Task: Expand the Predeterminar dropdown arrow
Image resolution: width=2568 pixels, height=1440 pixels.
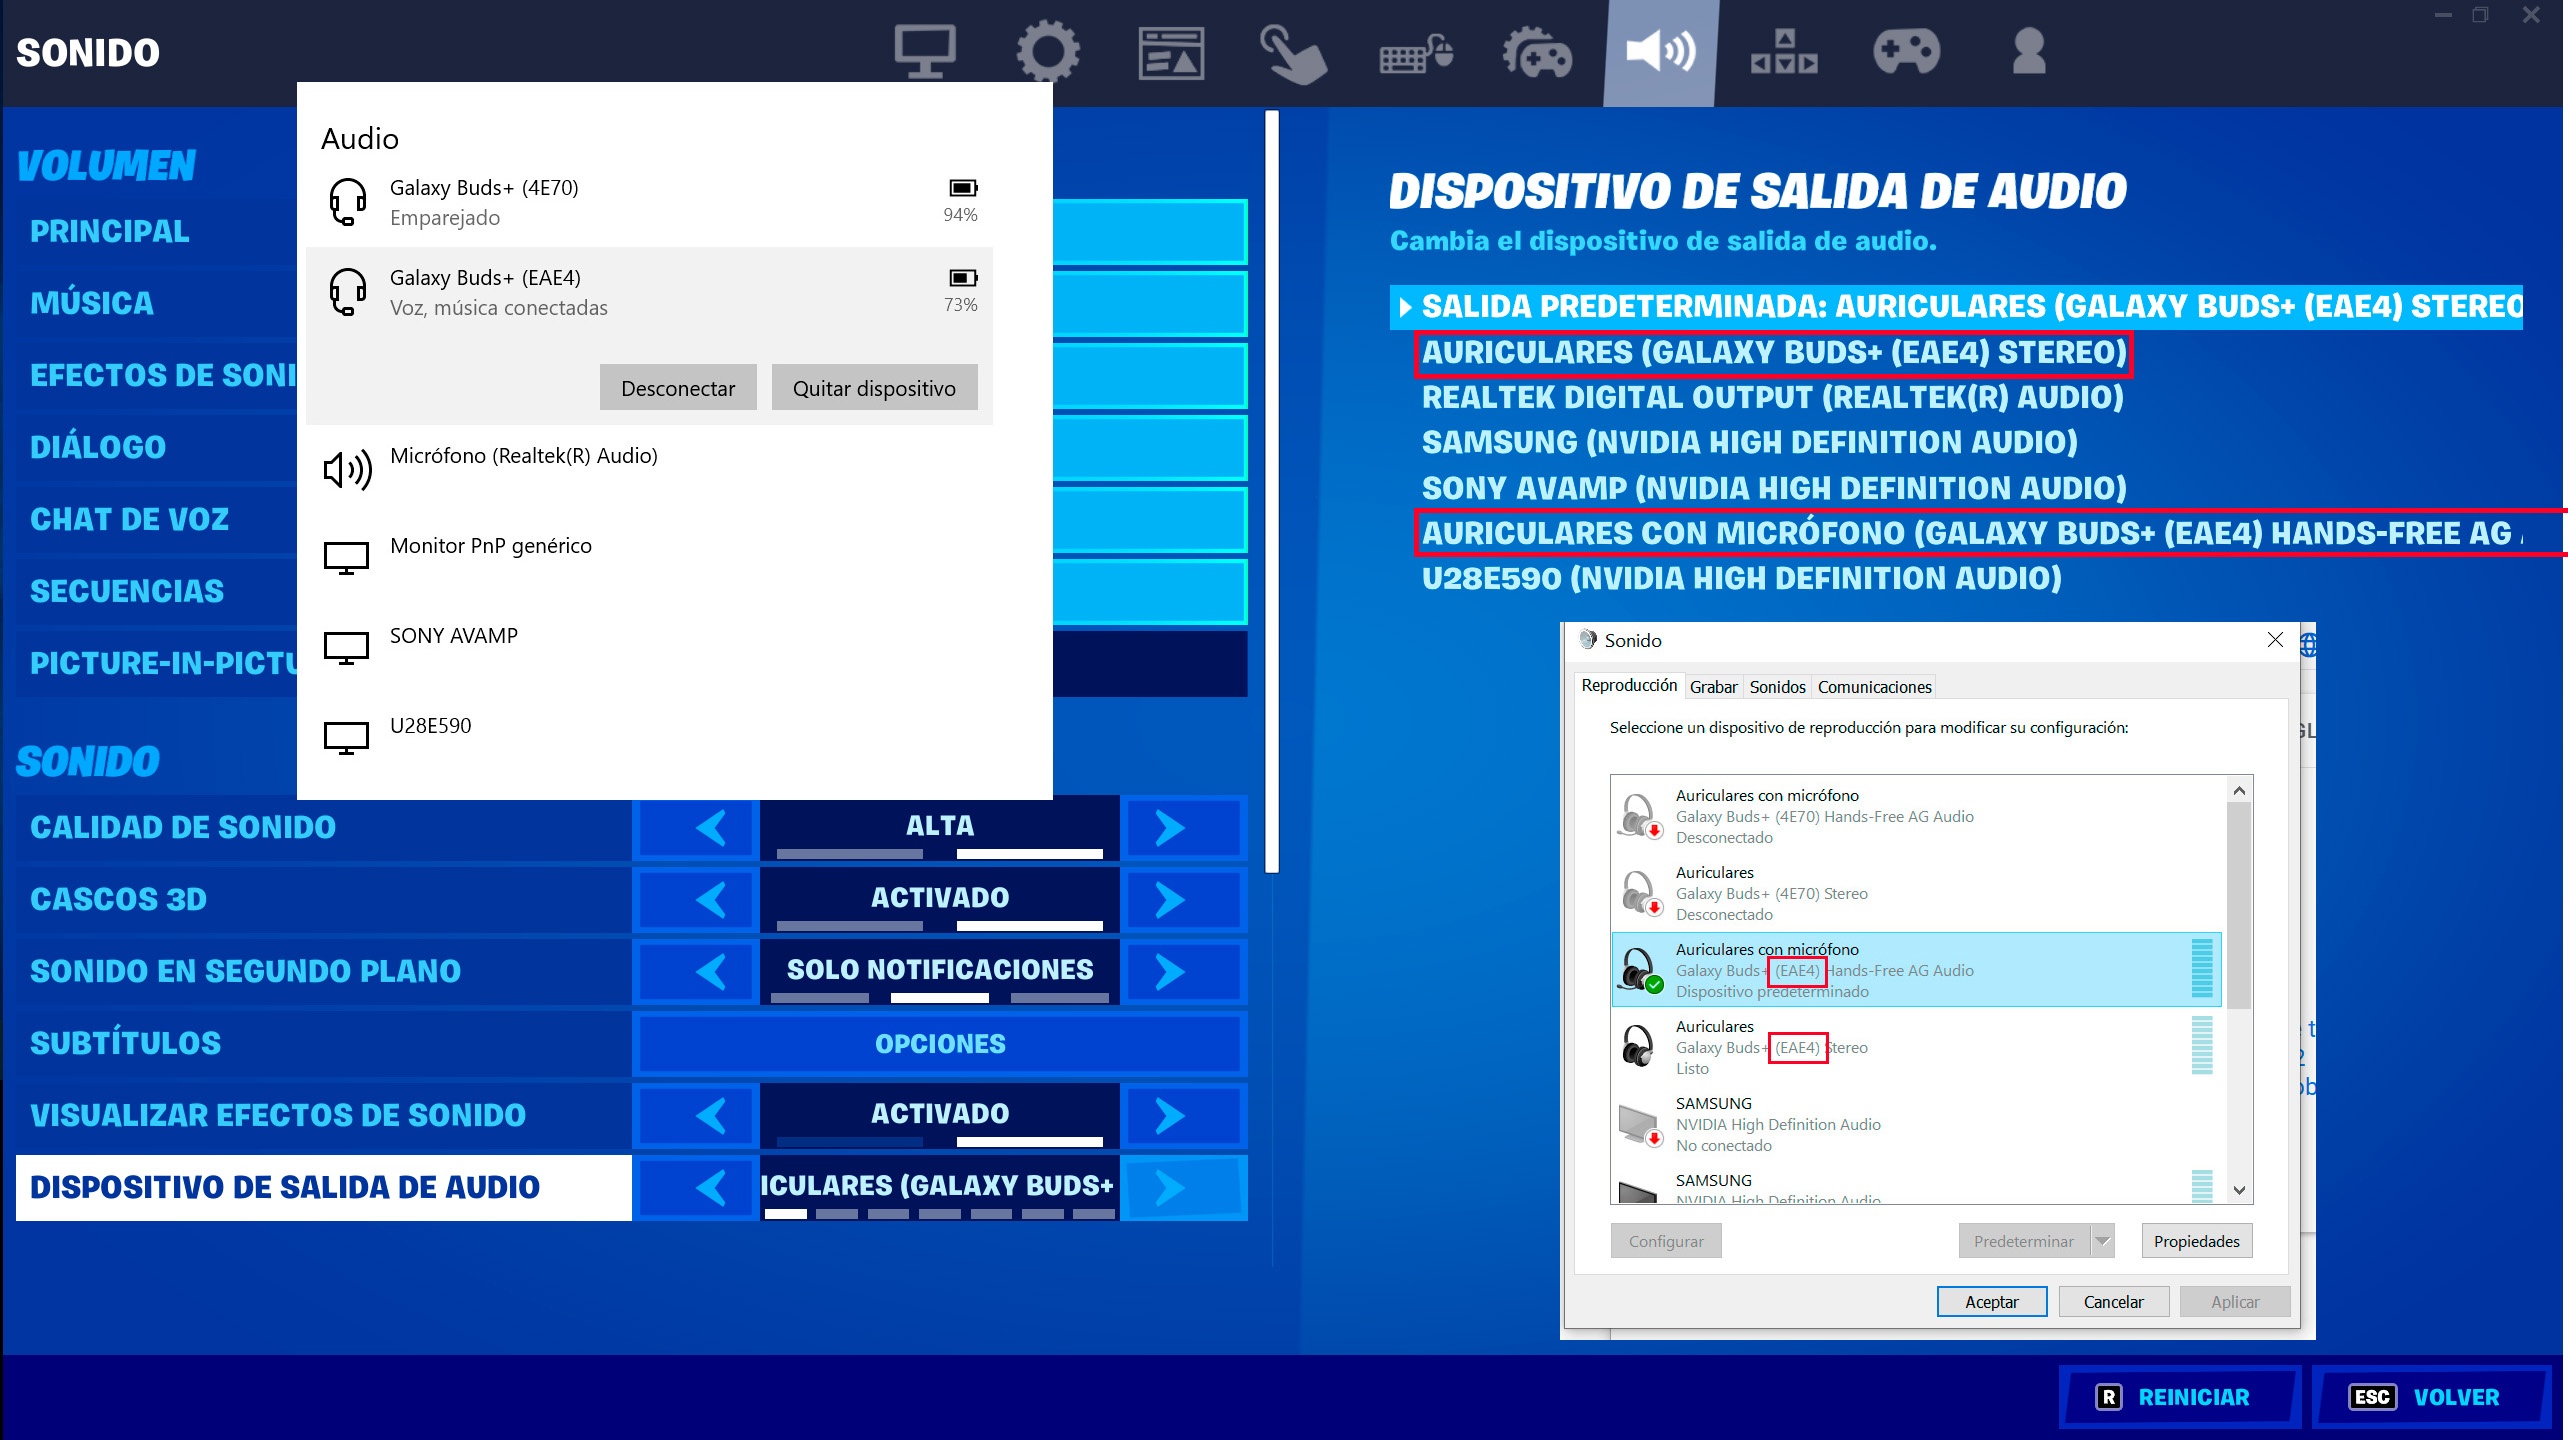Action: coord(2103,1241)
